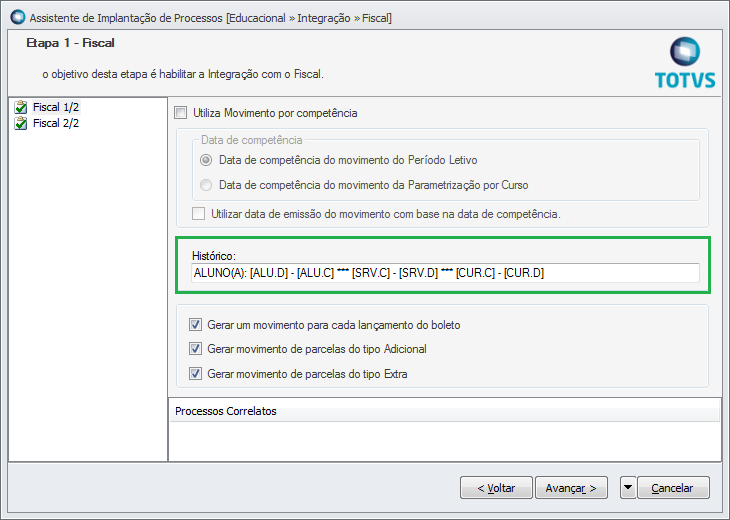Uncheck Gerar movimento de parcelas tipo Extra
The height and width of the screenshot is (520, 730).
pyautogui.click(x=196, y=373)
